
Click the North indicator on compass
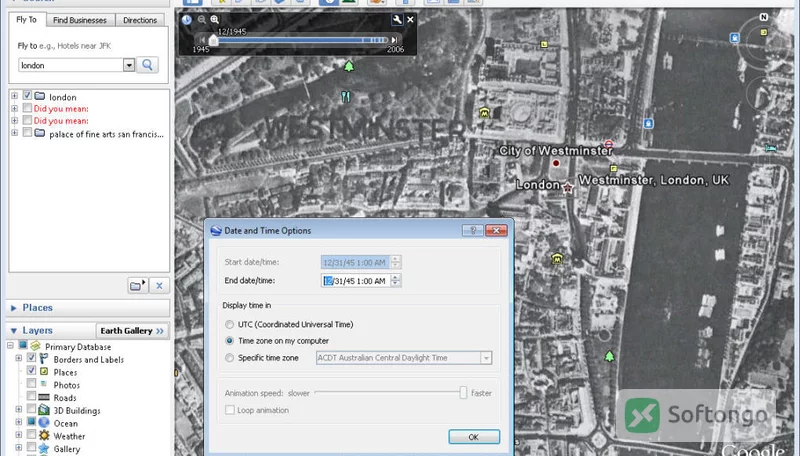764,17
